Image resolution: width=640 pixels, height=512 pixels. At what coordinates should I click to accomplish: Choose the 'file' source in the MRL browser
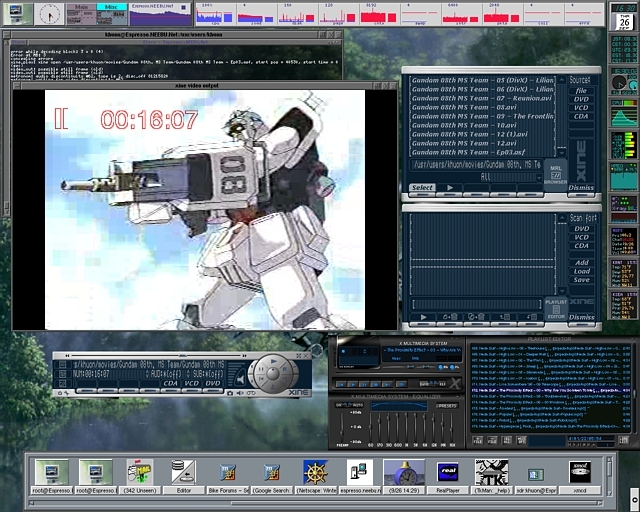[x=581, y=91]
